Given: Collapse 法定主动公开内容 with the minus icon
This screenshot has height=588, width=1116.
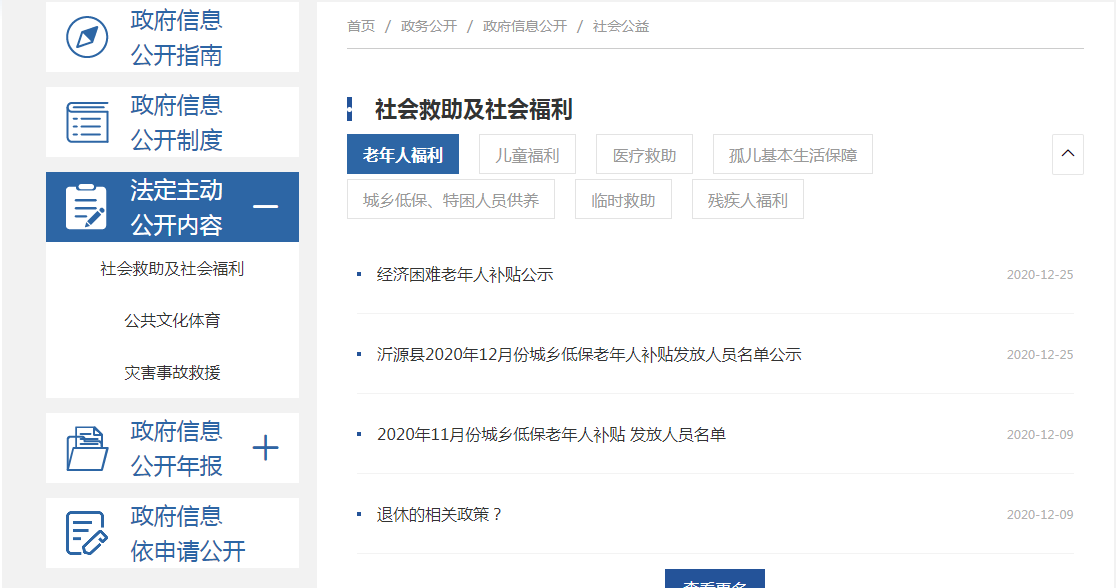Looking at the screenshot, I should (265, 207).
